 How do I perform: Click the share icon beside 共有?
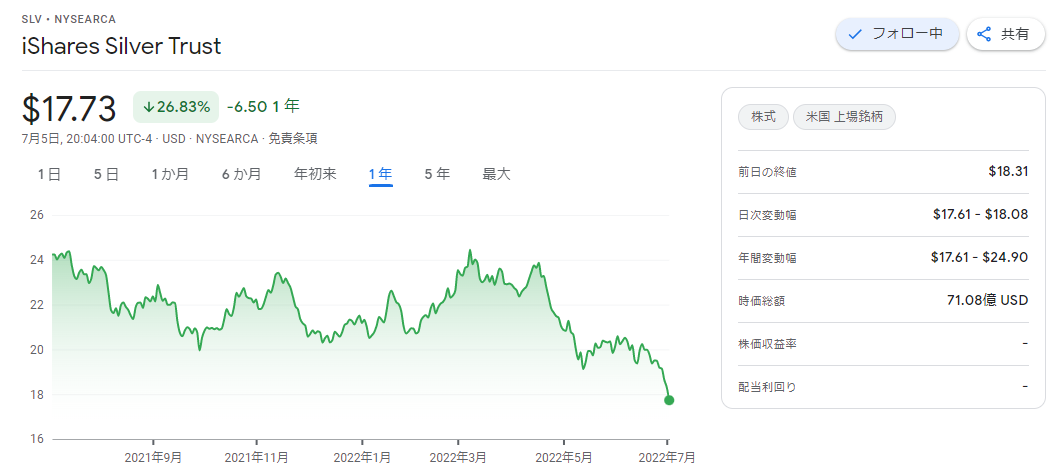tap(984, 34)
